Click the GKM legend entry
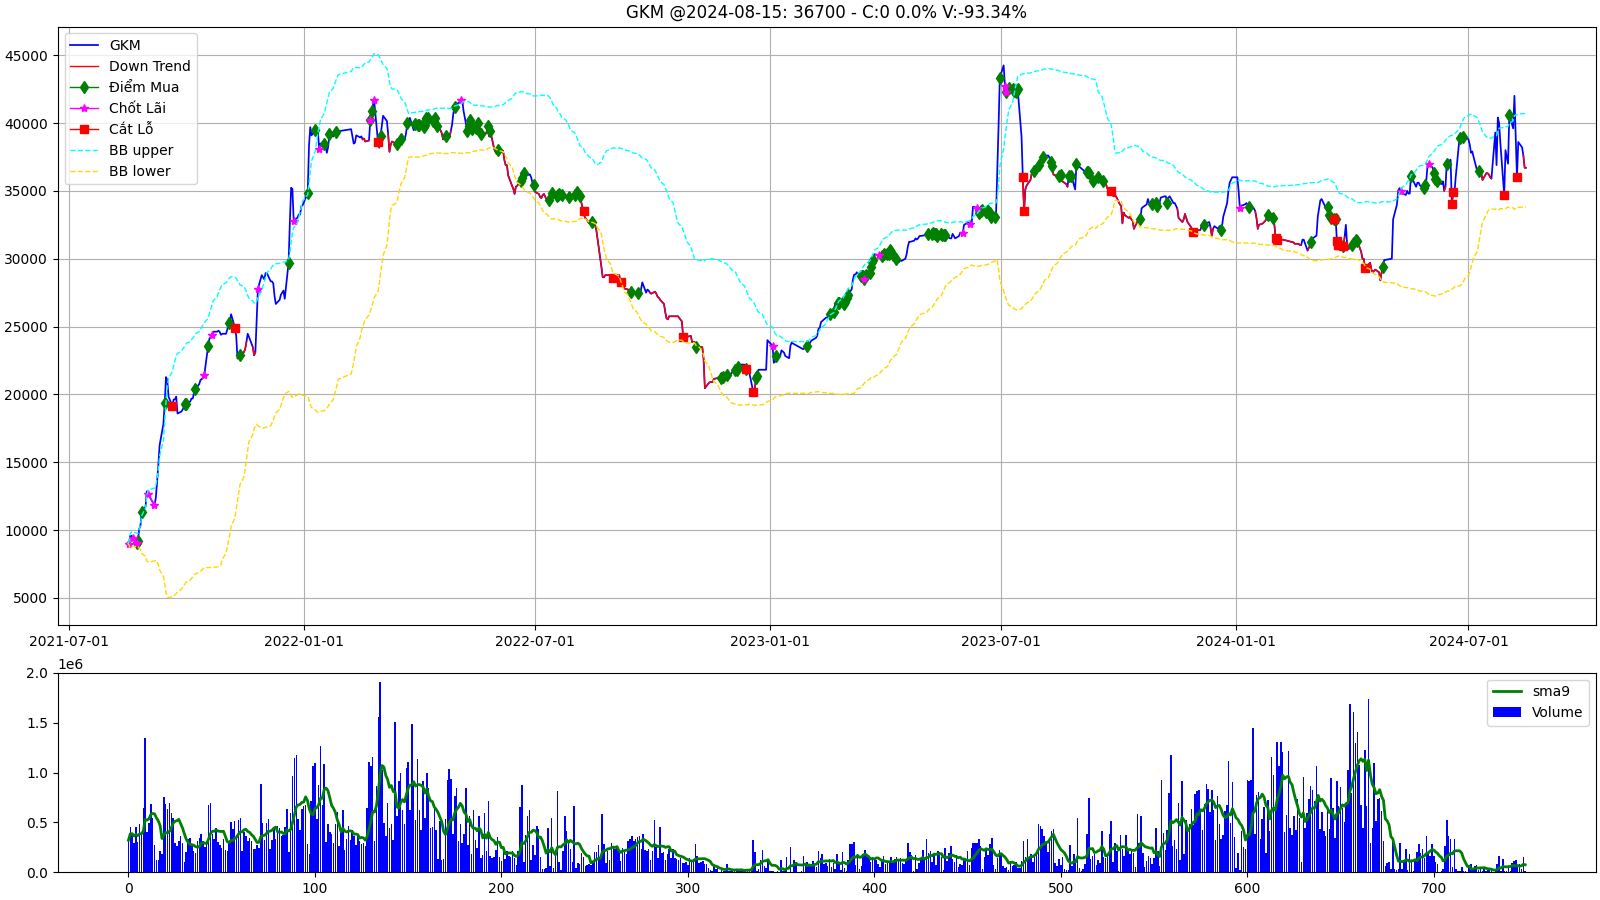 (125, 45)
